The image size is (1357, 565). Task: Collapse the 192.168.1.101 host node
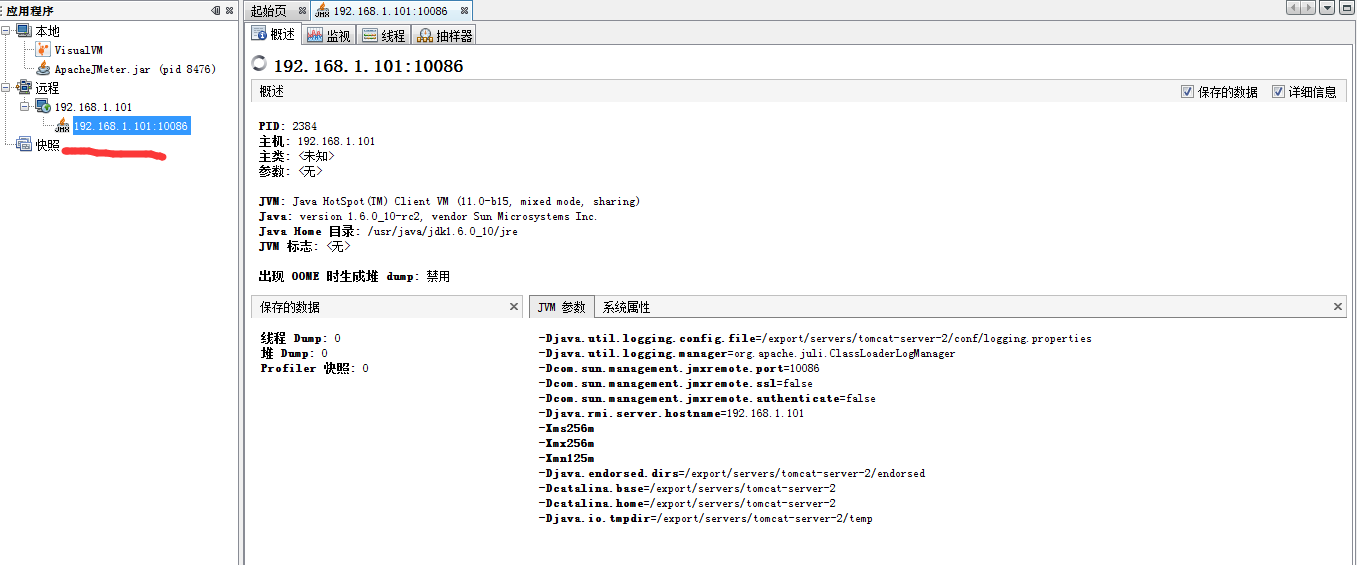[x=25, y=107]
